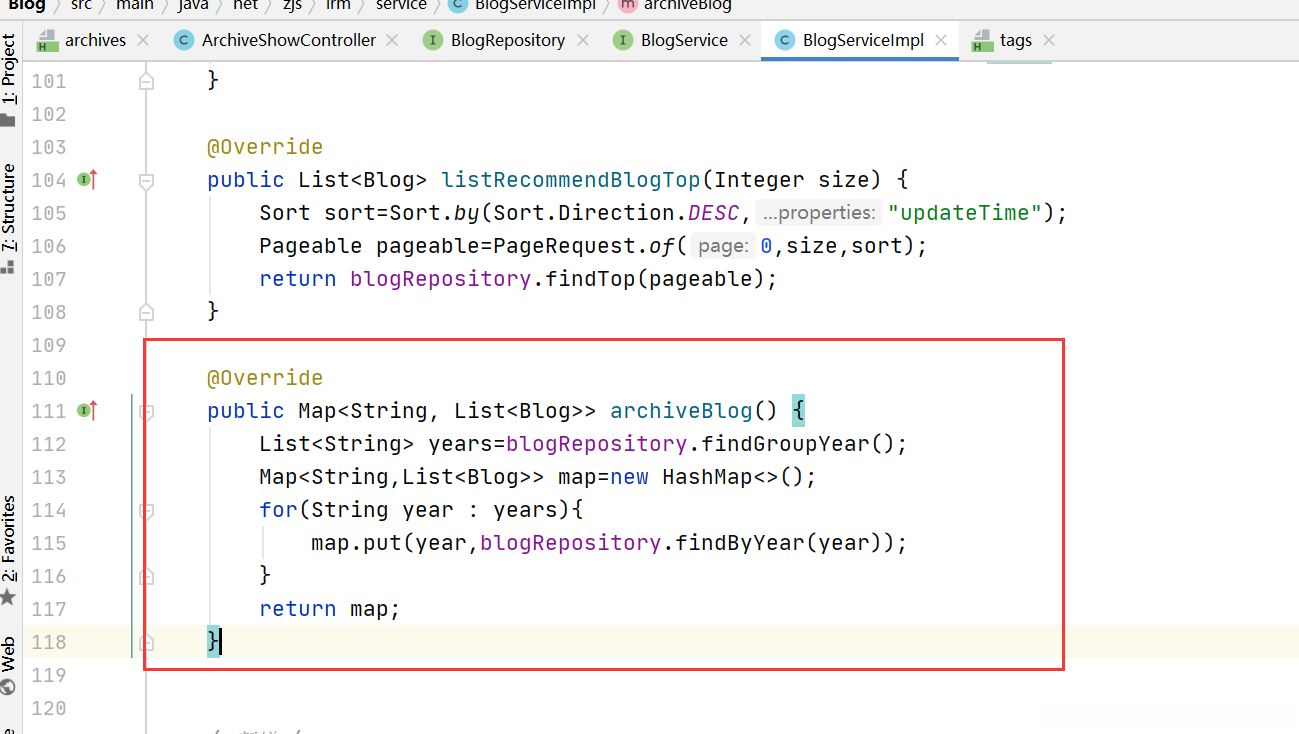The width and height of the screenshot is (1299, 734).
Task: Click fold end marker on line 118
Action: tap(146, 641)
